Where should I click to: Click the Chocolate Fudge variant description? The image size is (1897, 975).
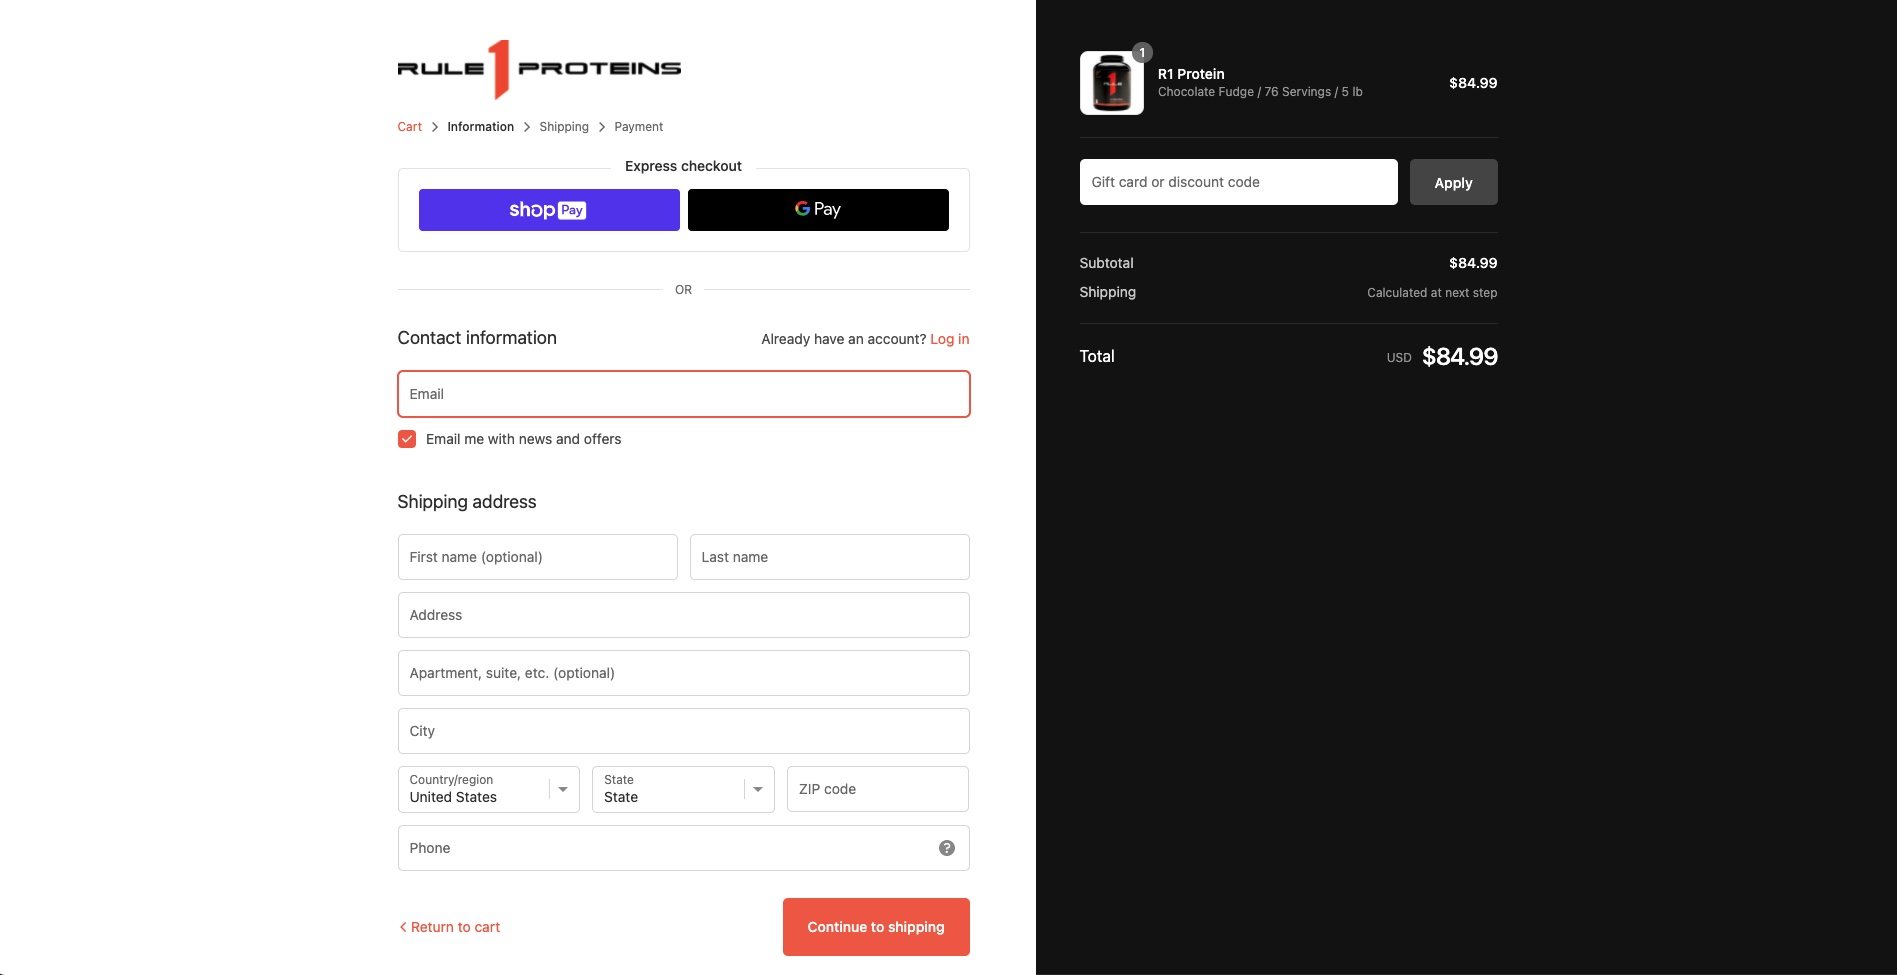1260,92
